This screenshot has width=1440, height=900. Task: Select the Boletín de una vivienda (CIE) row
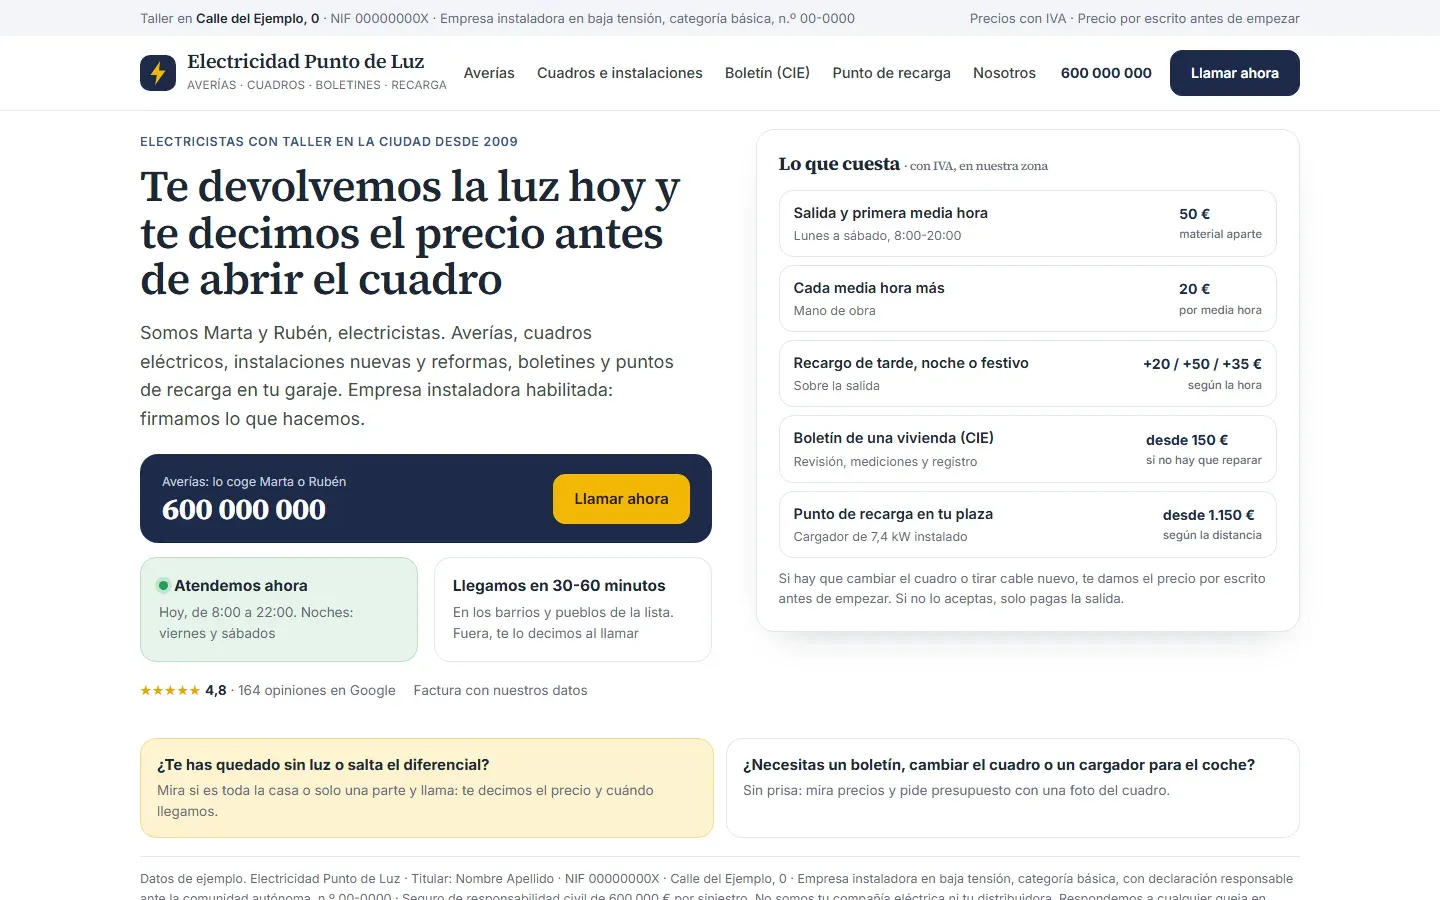[x=1028, y=449]
